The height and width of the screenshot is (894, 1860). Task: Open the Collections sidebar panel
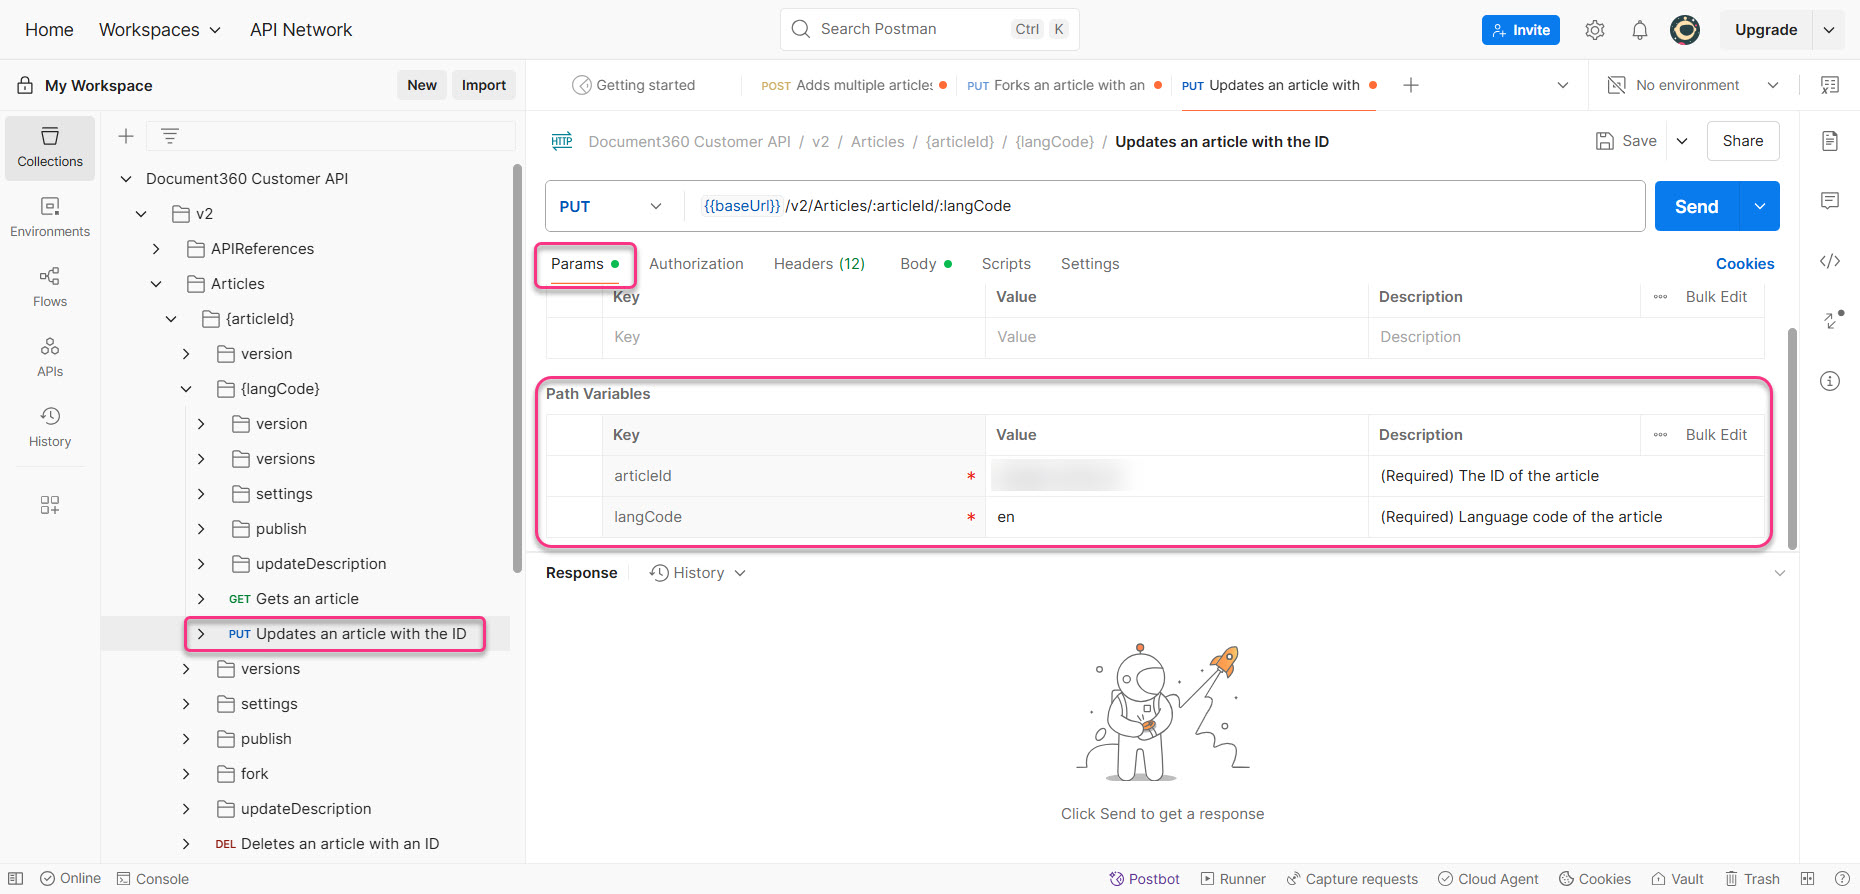(50, 147)
